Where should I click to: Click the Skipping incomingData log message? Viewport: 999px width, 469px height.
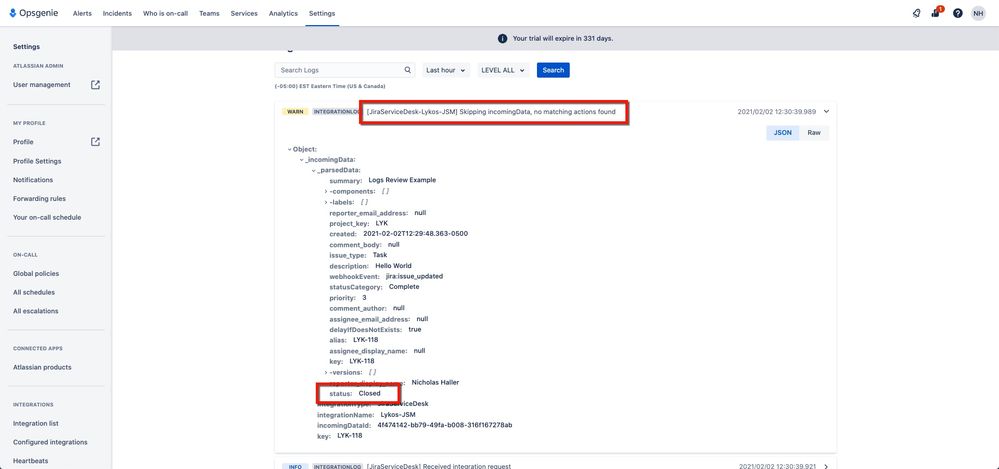491,112
